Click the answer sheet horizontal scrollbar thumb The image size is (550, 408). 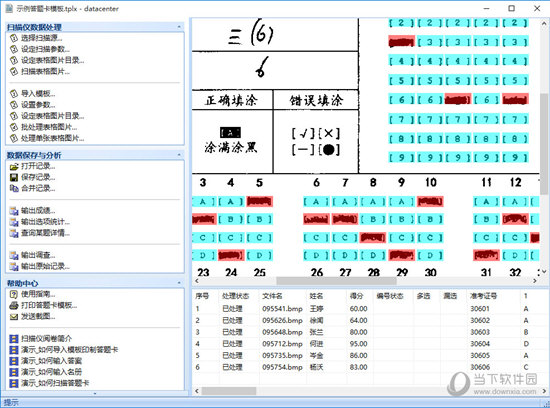point(336,281)
